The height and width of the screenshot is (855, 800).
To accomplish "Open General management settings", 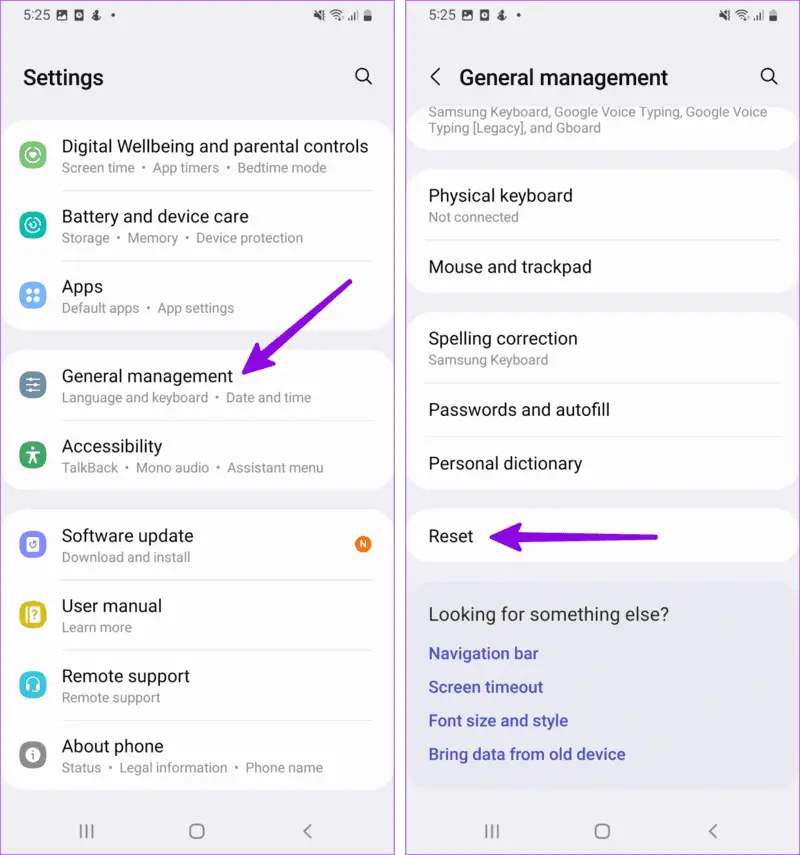I will [197, 386].
